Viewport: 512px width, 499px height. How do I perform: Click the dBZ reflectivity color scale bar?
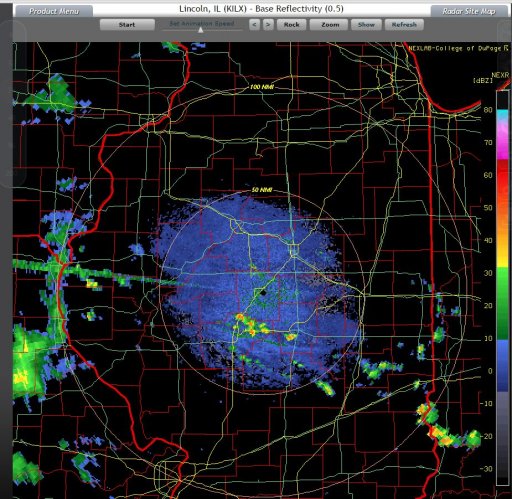pyautogui.click(x=502, y=288)
